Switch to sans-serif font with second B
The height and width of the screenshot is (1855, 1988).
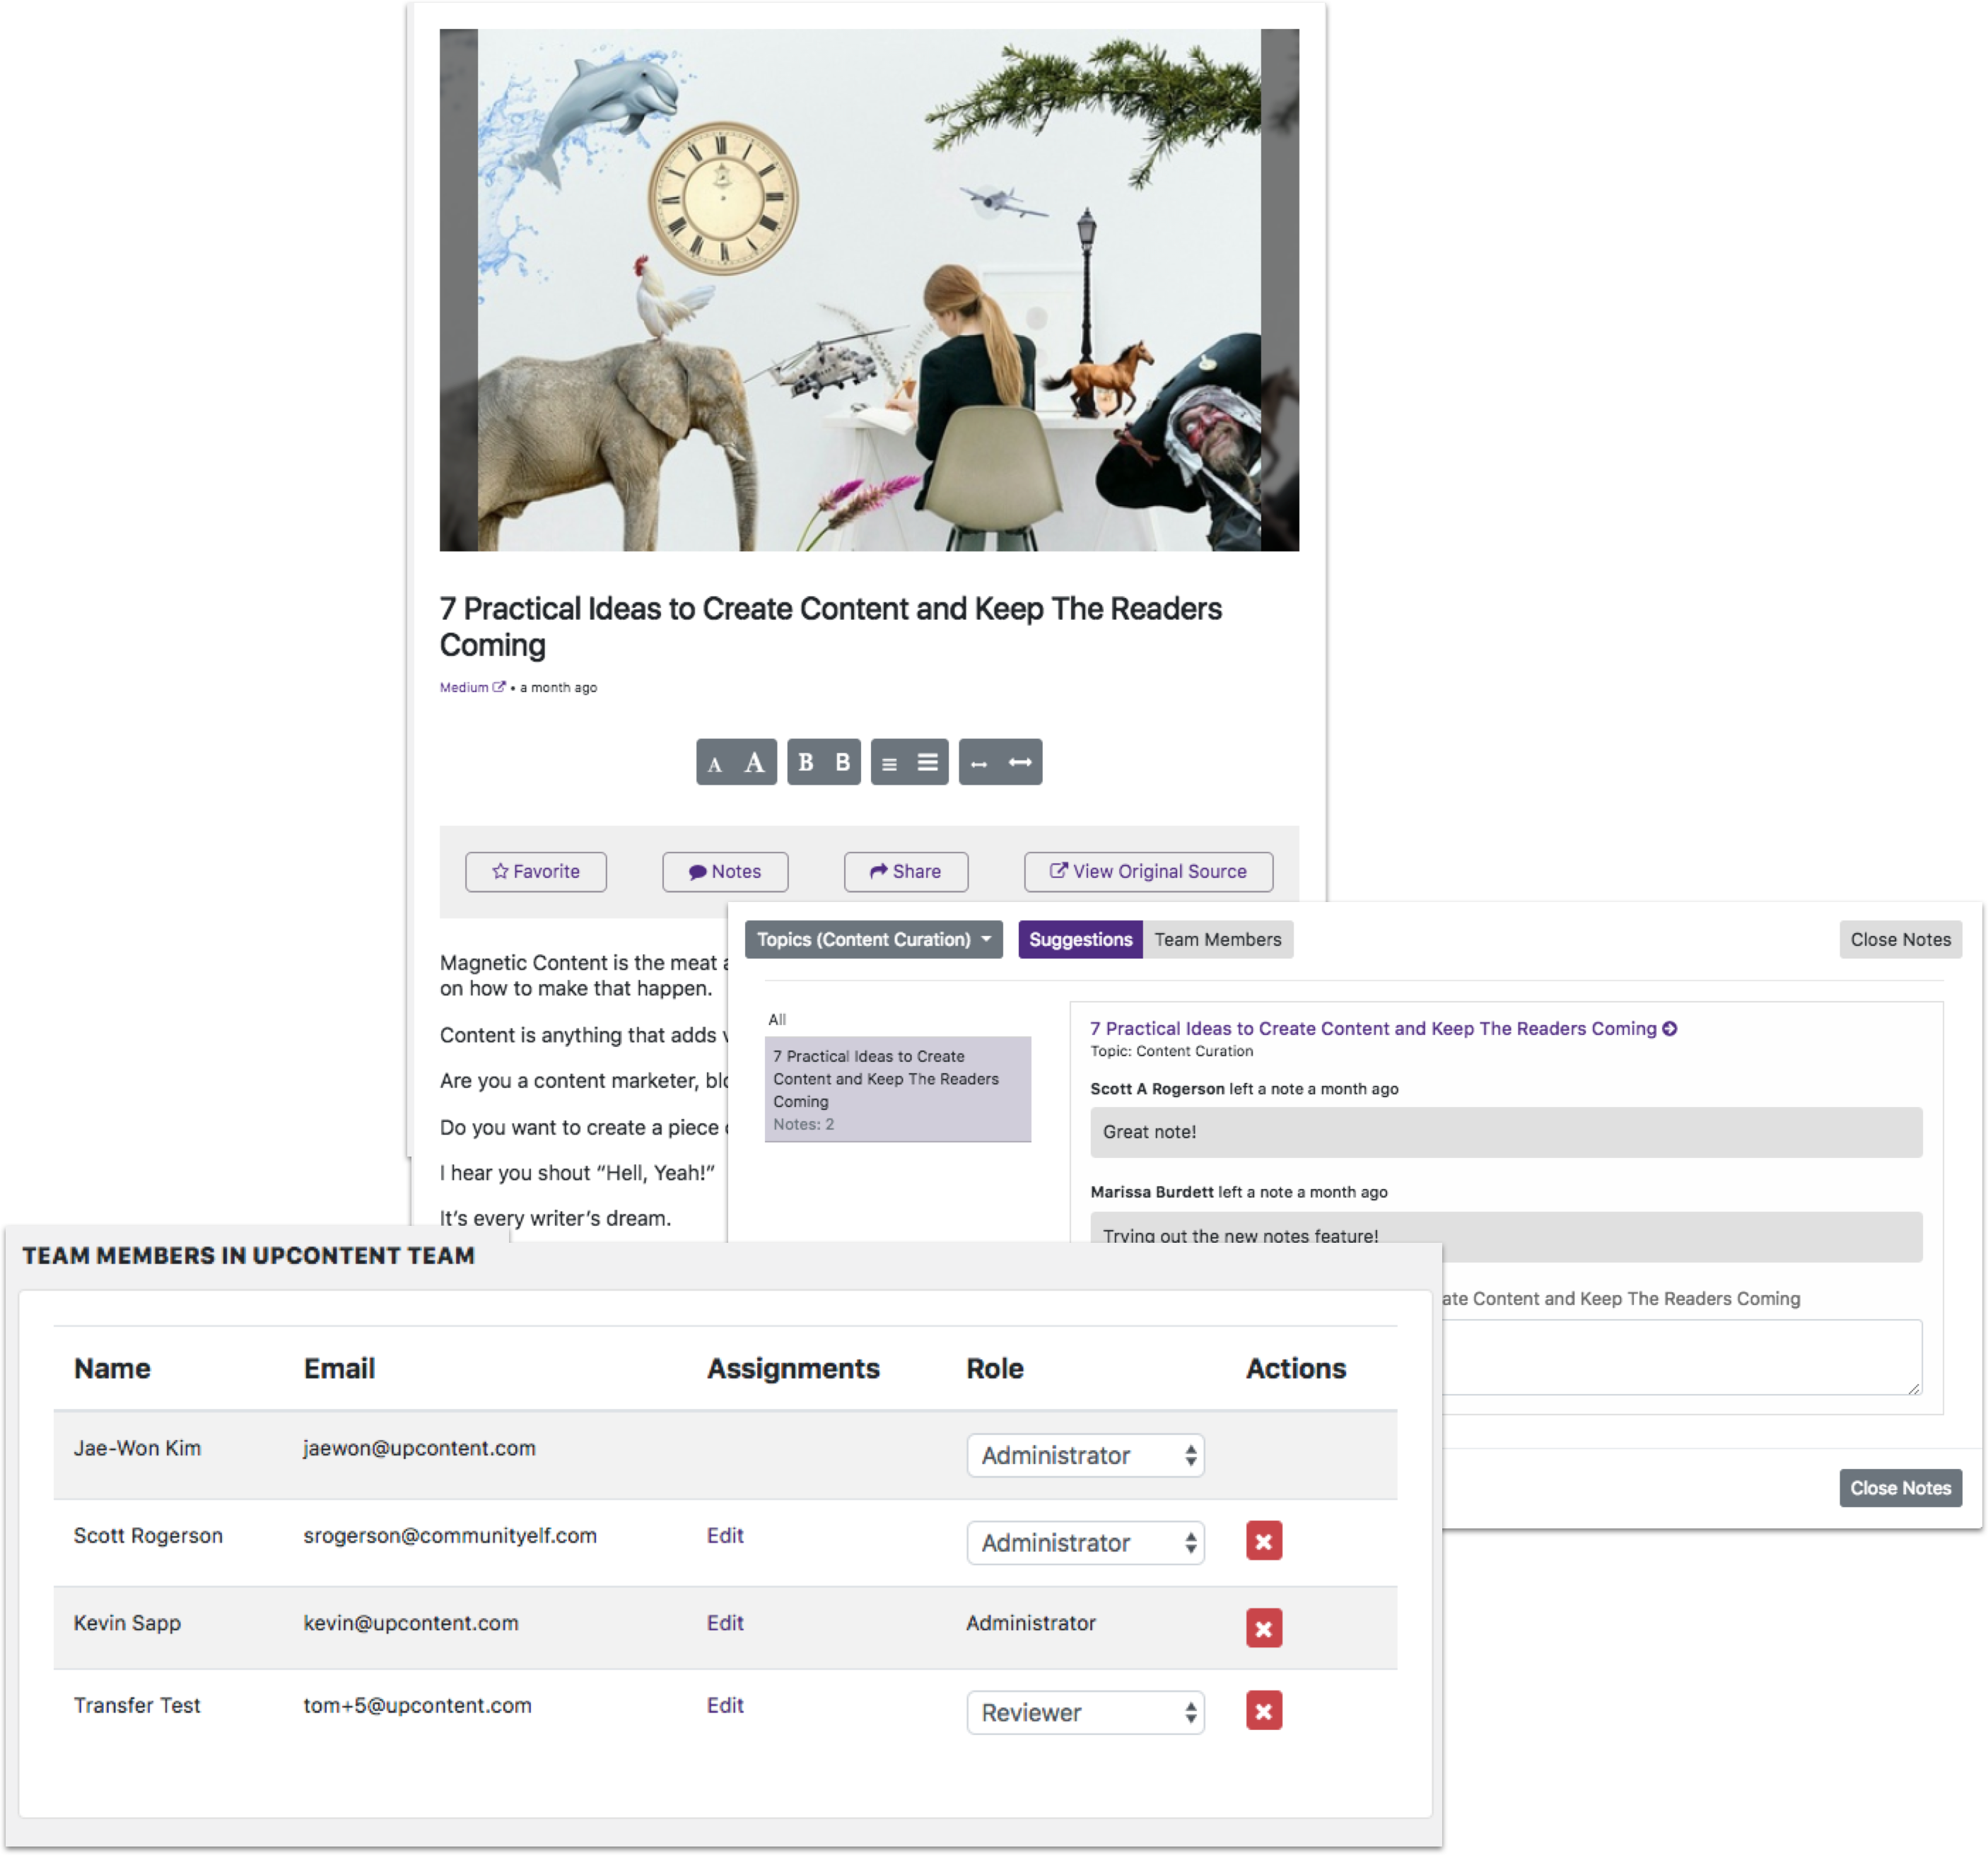[x=843, y=762]
